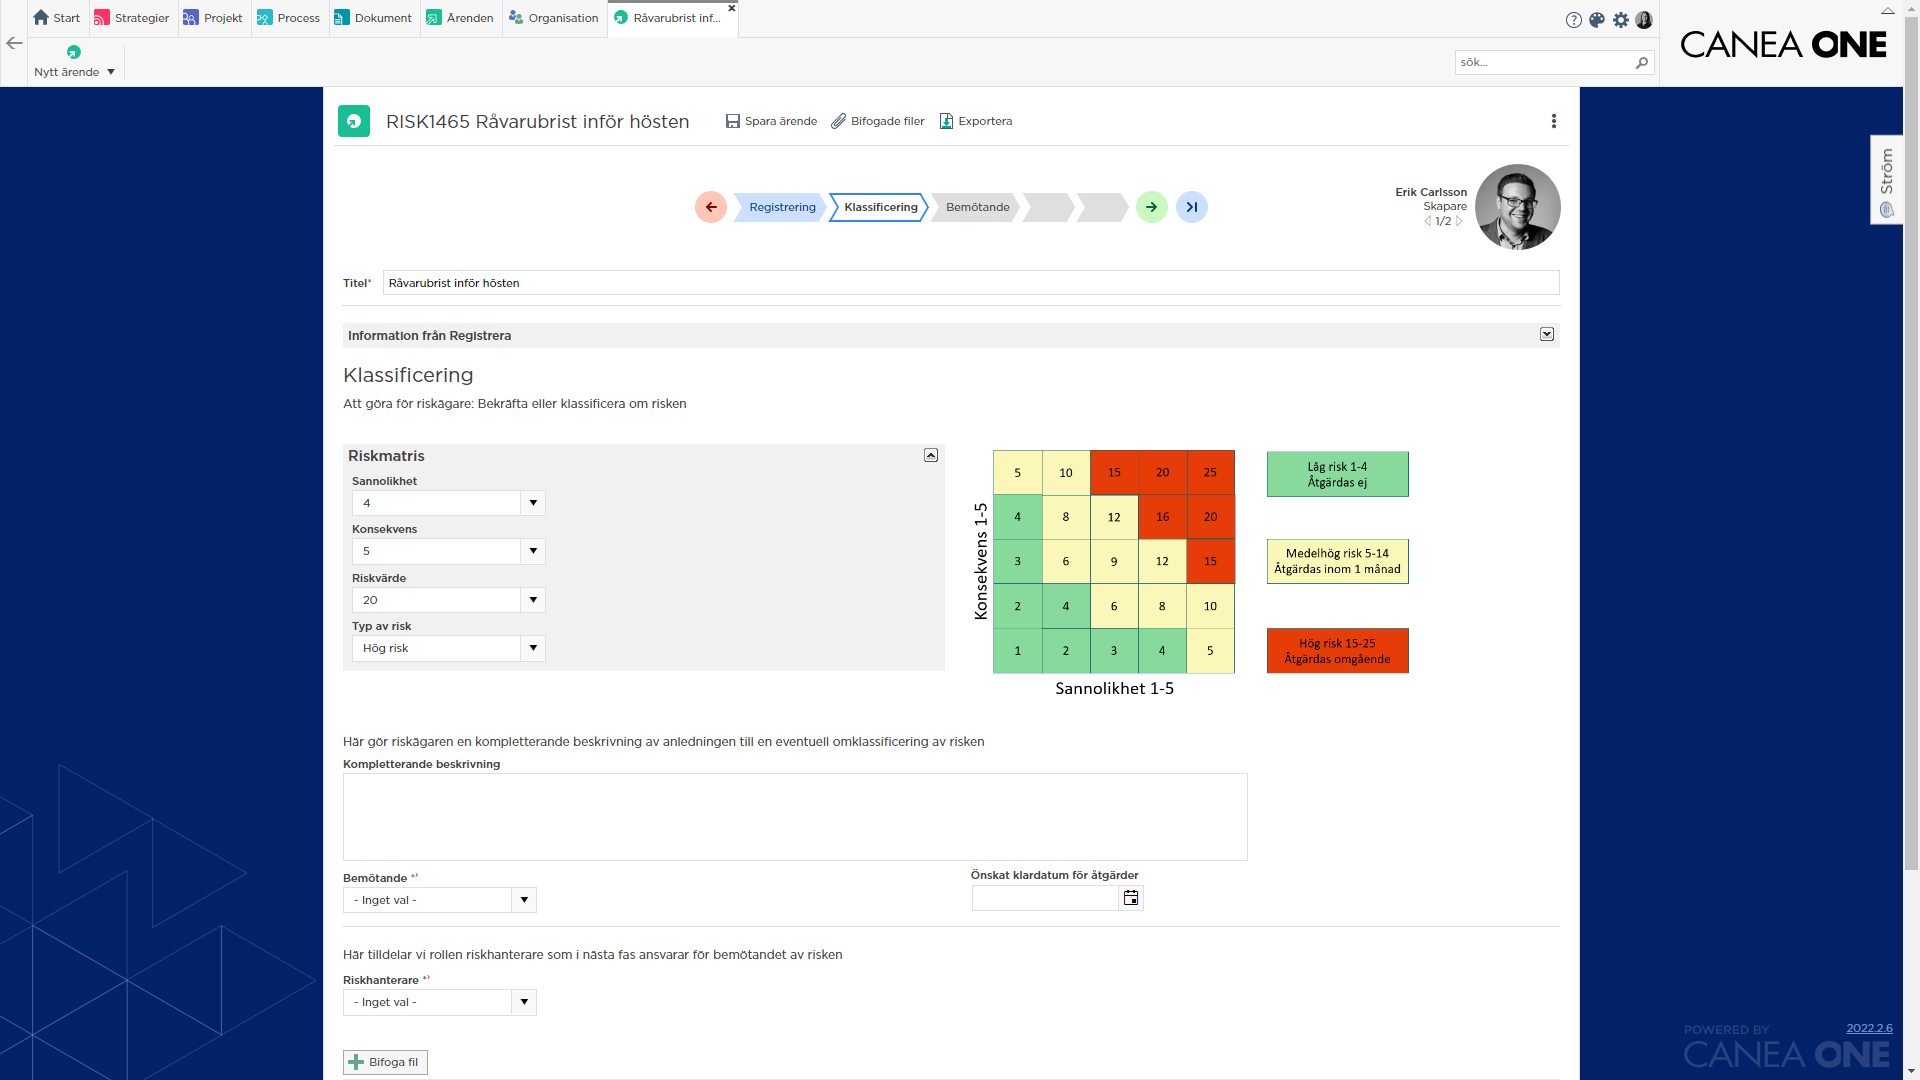Open Bifogade filer paperclip attachment icon
This screenshot has width=1920, height=1080.
[x=877, y=121]
